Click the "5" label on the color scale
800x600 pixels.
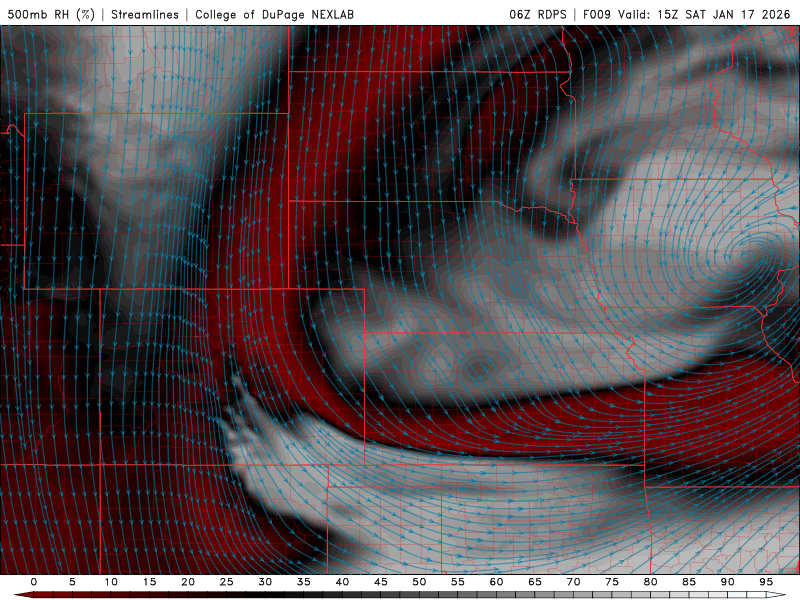tap(72, 582)
